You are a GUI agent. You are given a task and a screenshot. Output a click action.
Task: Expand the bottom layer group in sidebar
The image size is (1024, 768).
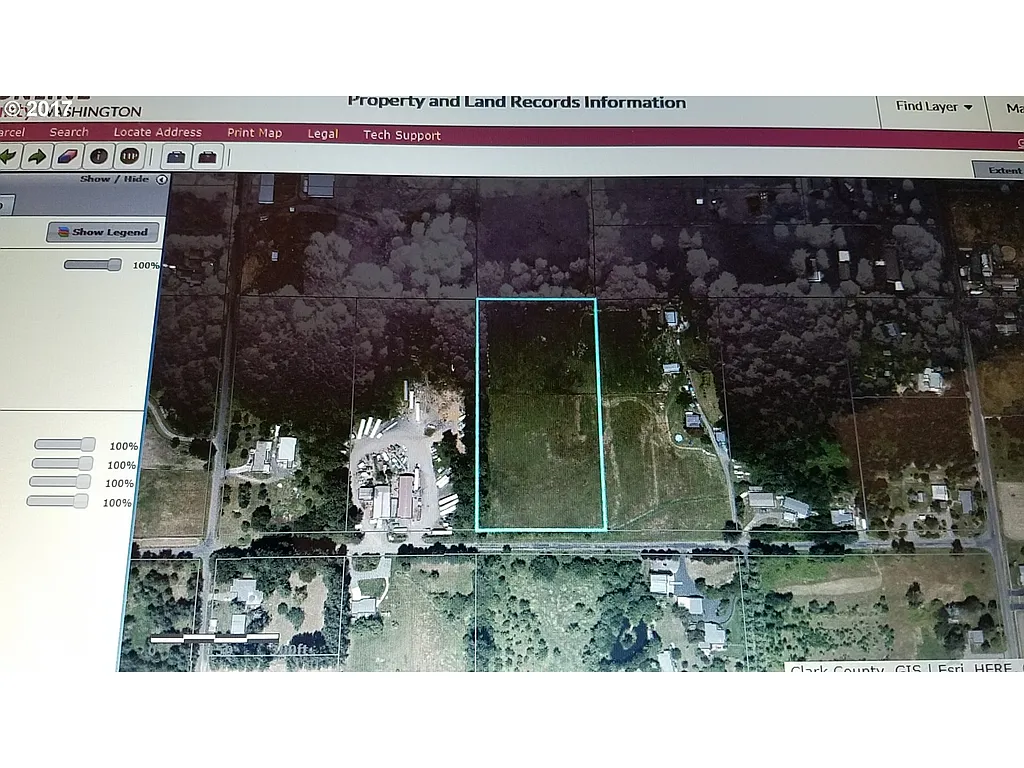click(x=56, y=503)
